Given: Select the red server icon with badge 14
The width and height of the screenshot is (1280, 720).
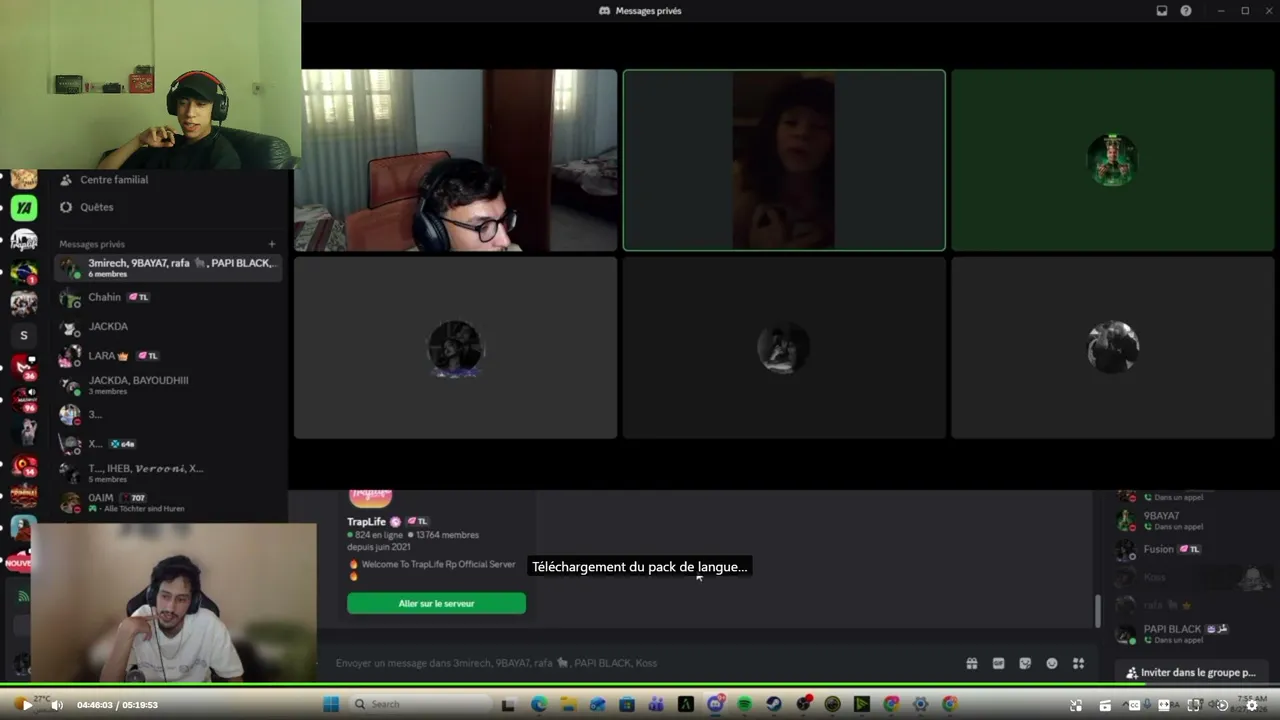Looking at the screenshot, I should click(24, 463).
